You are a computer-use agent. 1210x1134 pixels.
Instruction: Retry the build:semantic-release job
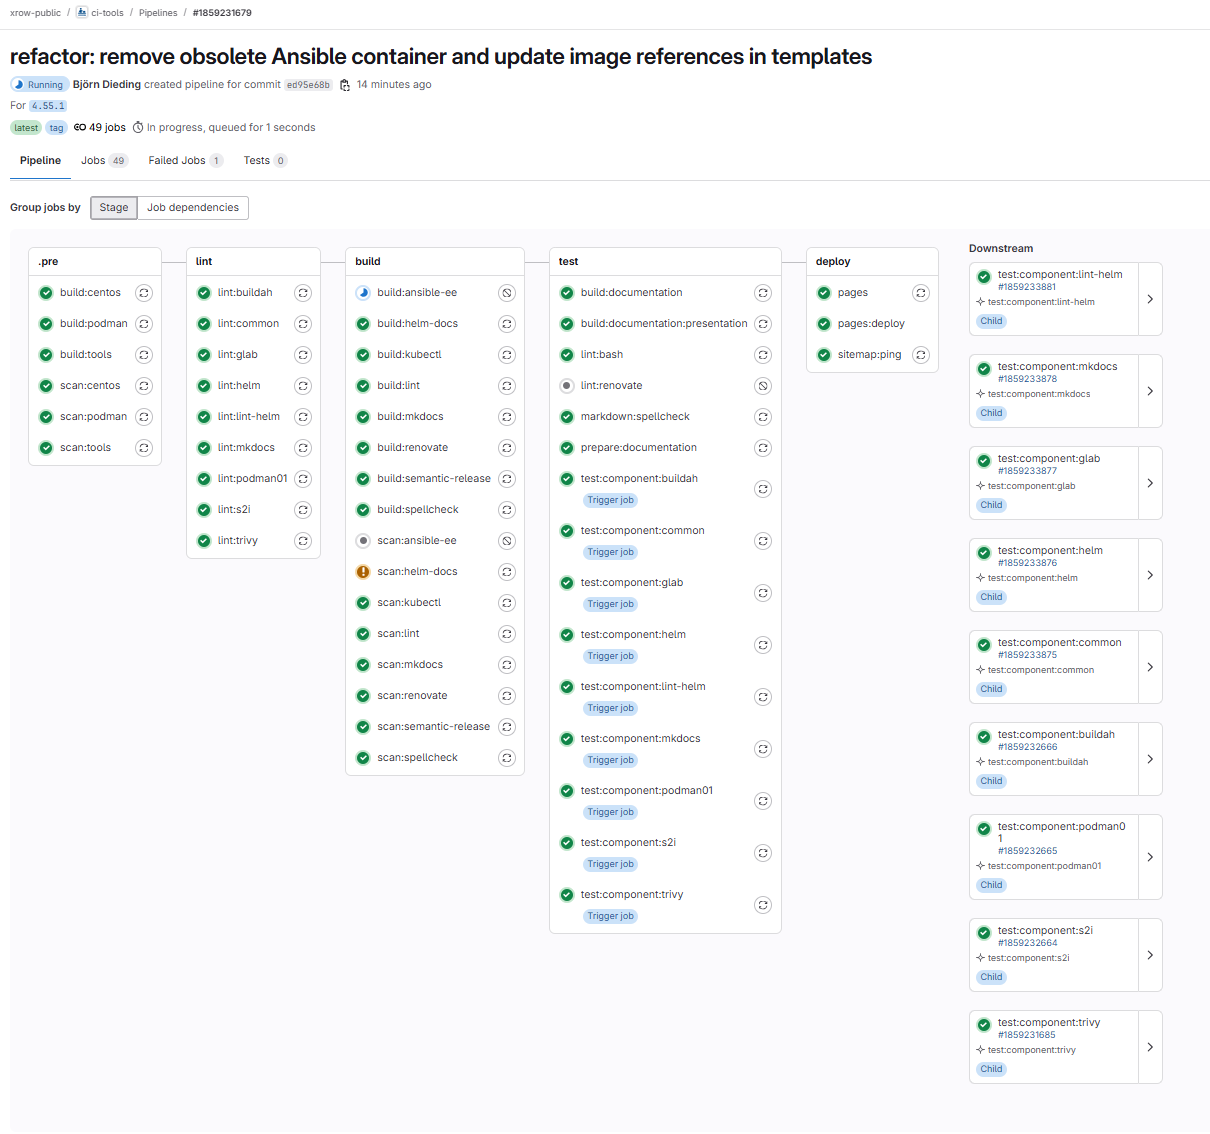tap(507, 478)
